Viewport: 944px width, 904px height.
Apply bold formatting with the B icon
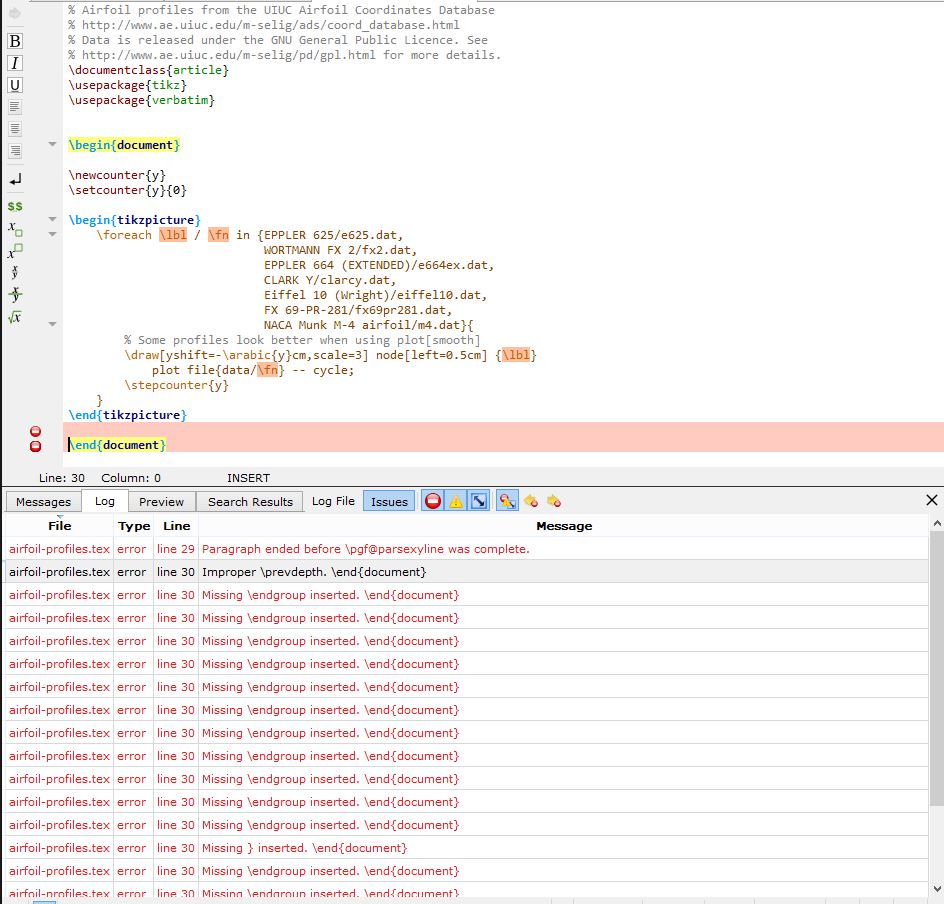(x=15, y=41)
